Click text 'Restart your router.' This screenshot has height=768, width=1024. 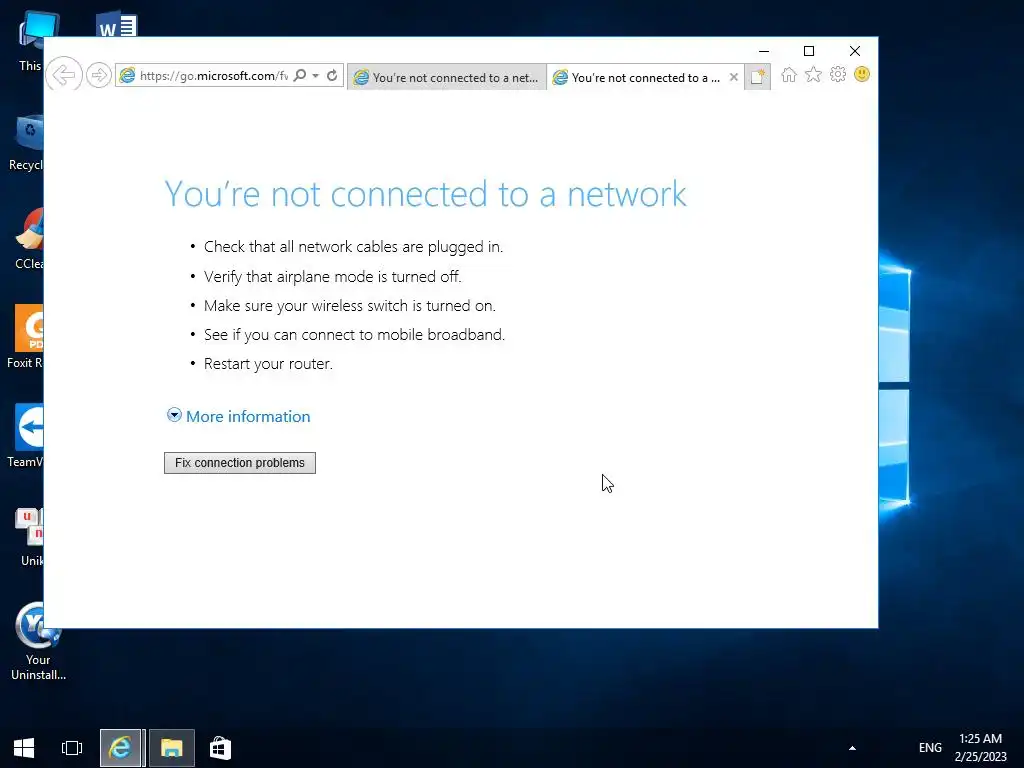click(x=268, y=364)
